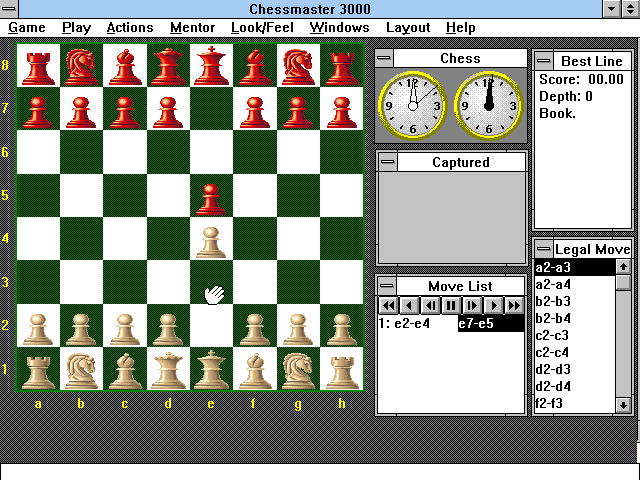Select legal move a2-a3
Screen dimensions: 640x480
pyautogui.click(x=574, y=267)
